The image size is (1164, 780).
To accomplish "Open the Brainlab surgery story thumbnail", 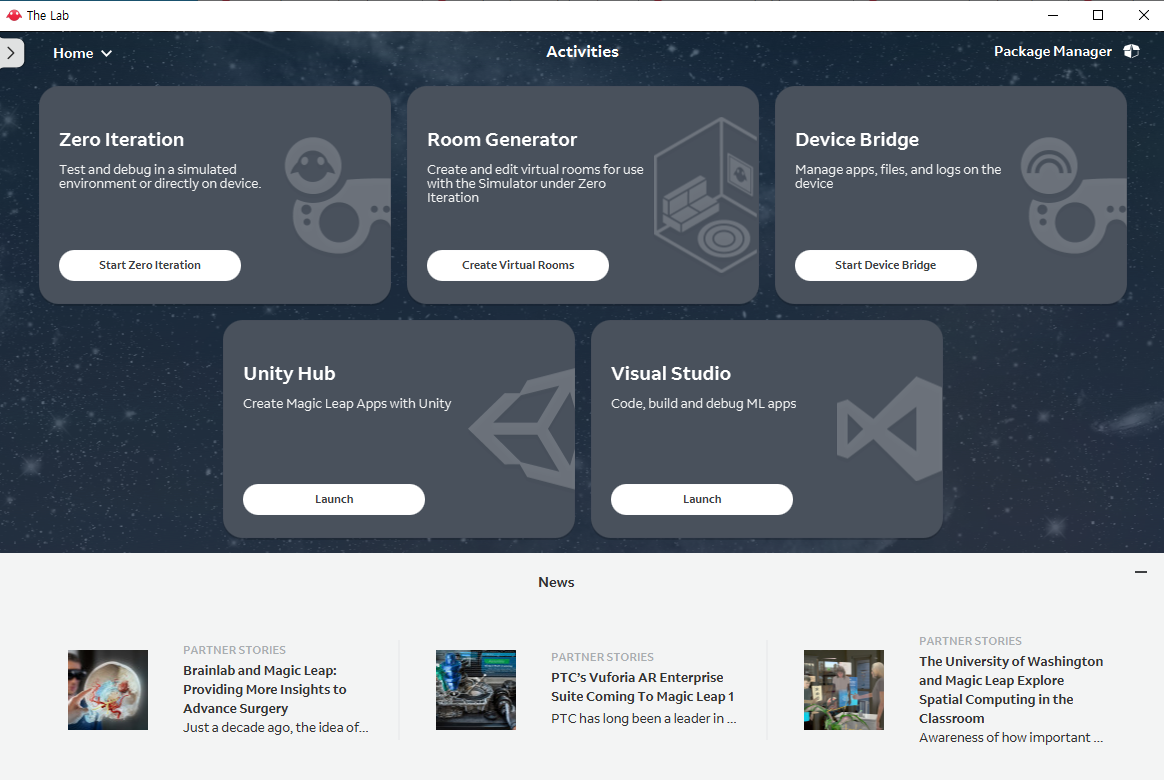I will pyautogui.click(x=108, y=690).
